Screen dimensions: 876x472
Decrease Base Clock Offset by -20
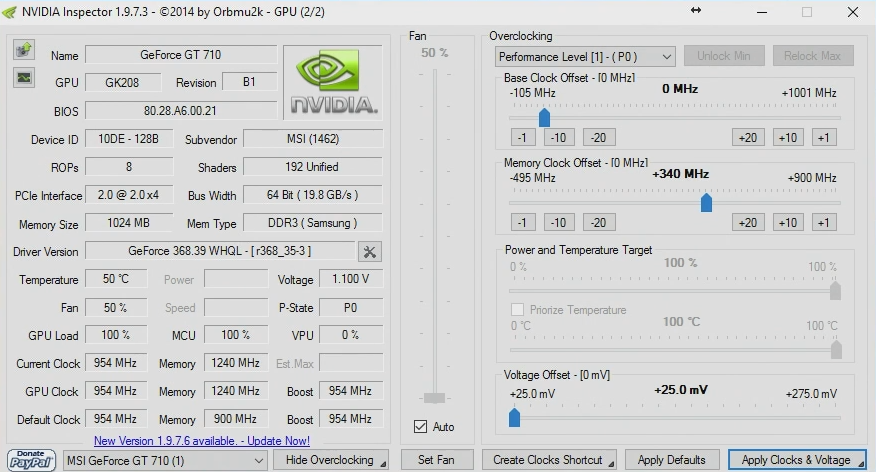tap(599, 137)
